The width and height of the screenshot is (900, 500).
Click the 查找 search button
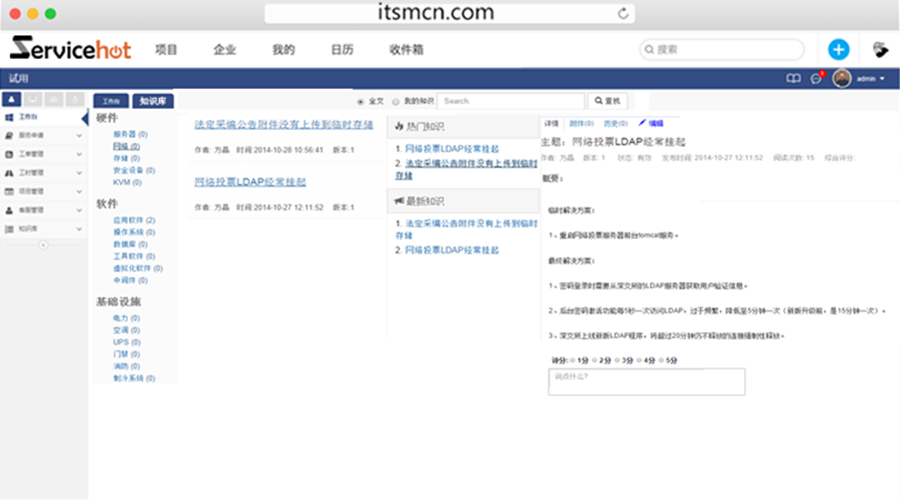[x=609, y=101]
